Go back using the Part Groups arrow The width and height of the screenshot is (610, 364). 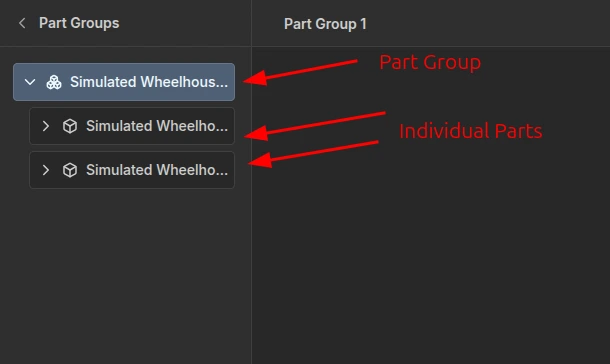click(x=22, y=23)
